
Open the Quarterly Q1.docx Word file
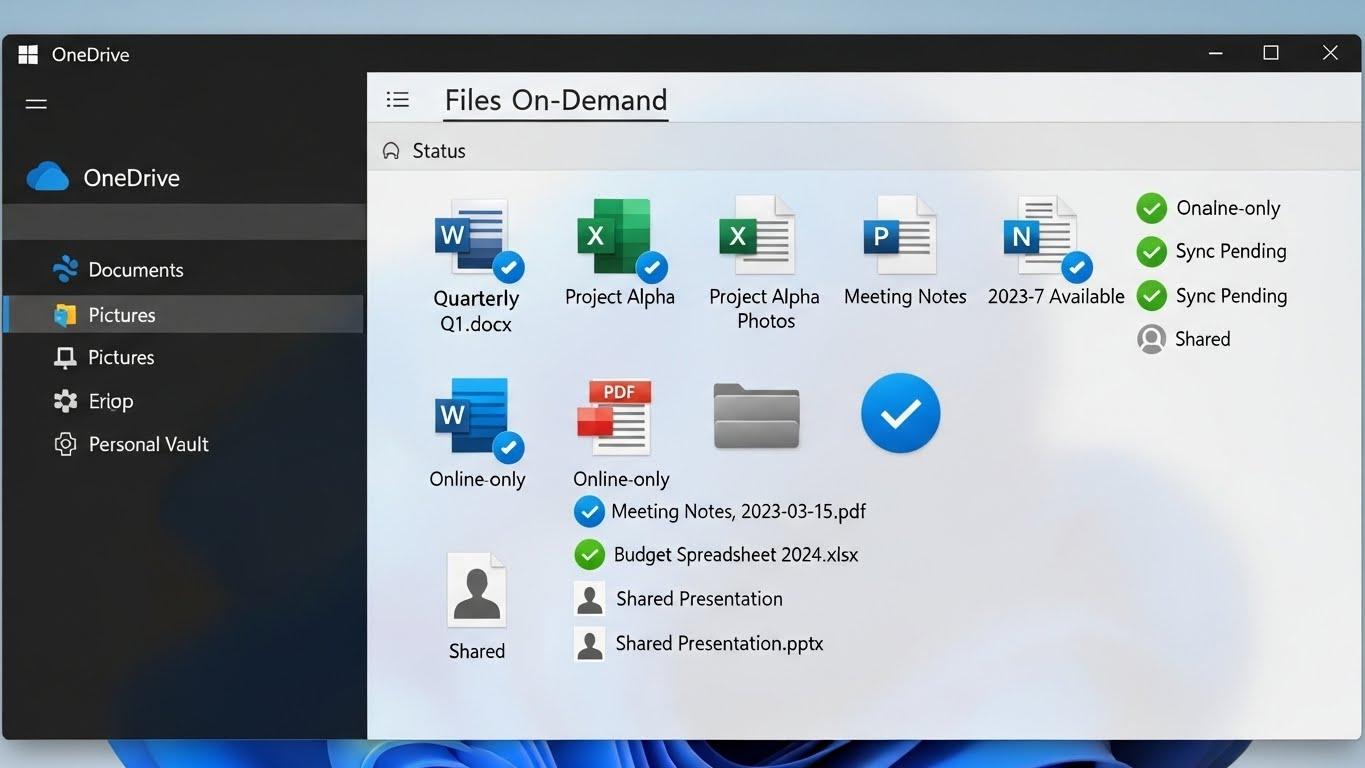[x=477, y=237]
